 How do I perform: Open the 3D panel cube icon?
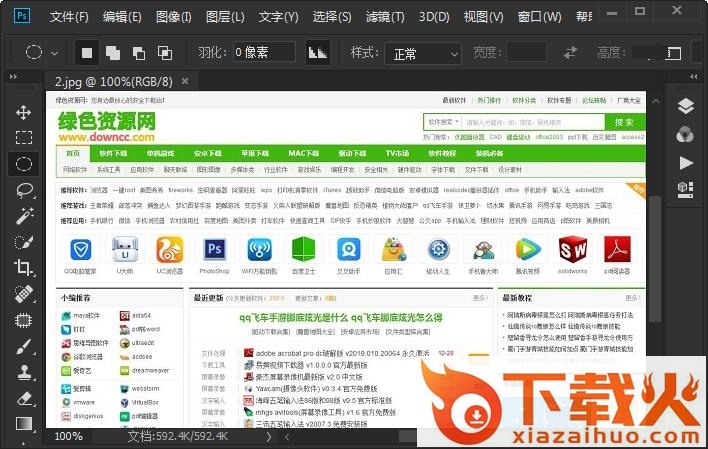685,189
